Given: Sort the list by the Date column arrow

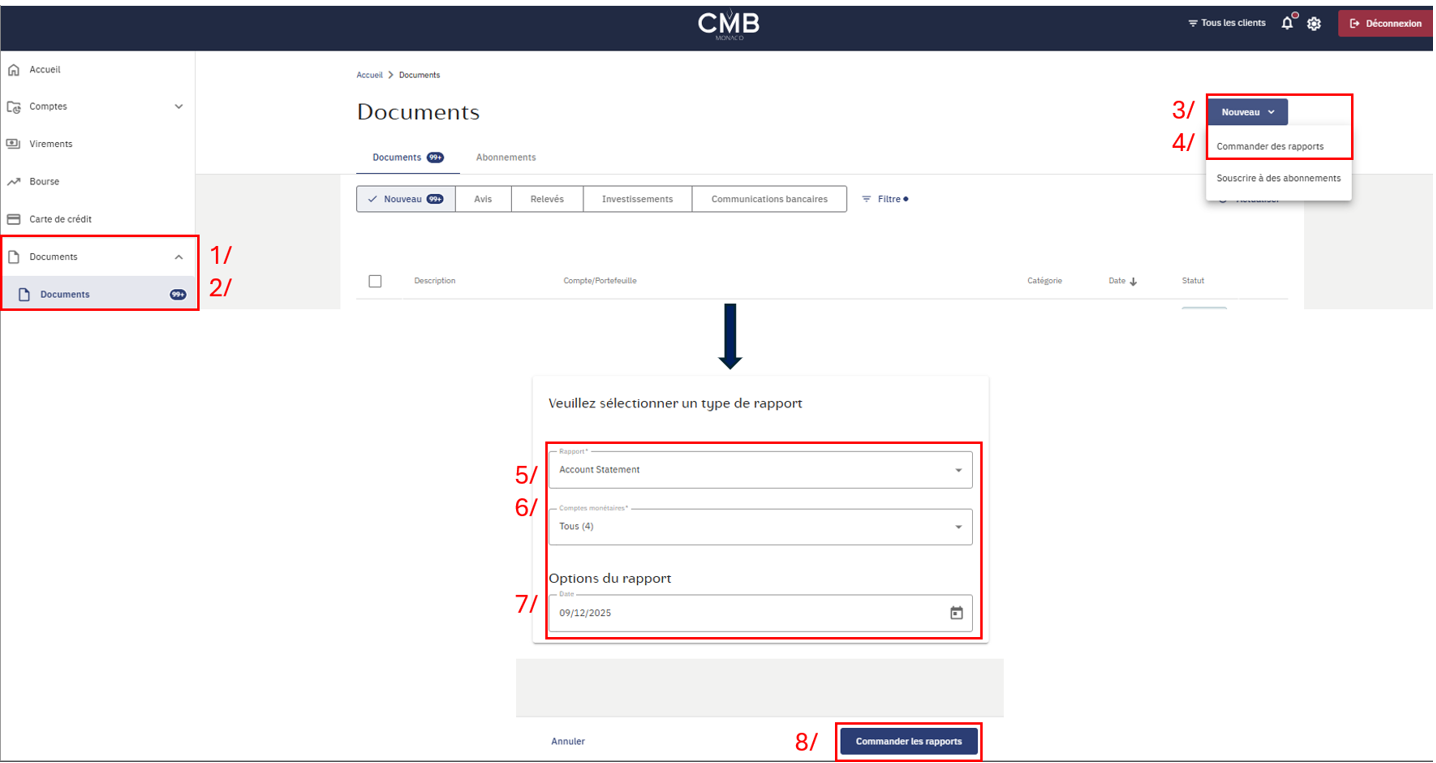Looking at the screenshot, I should (1133, 282).
